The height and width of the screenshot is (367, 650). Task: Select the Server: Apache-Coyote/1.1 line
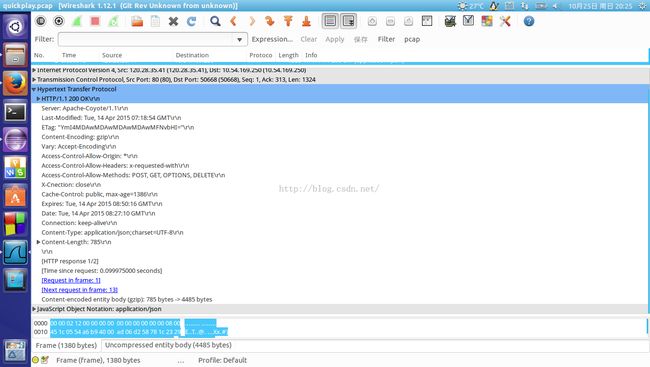point(85,108)
